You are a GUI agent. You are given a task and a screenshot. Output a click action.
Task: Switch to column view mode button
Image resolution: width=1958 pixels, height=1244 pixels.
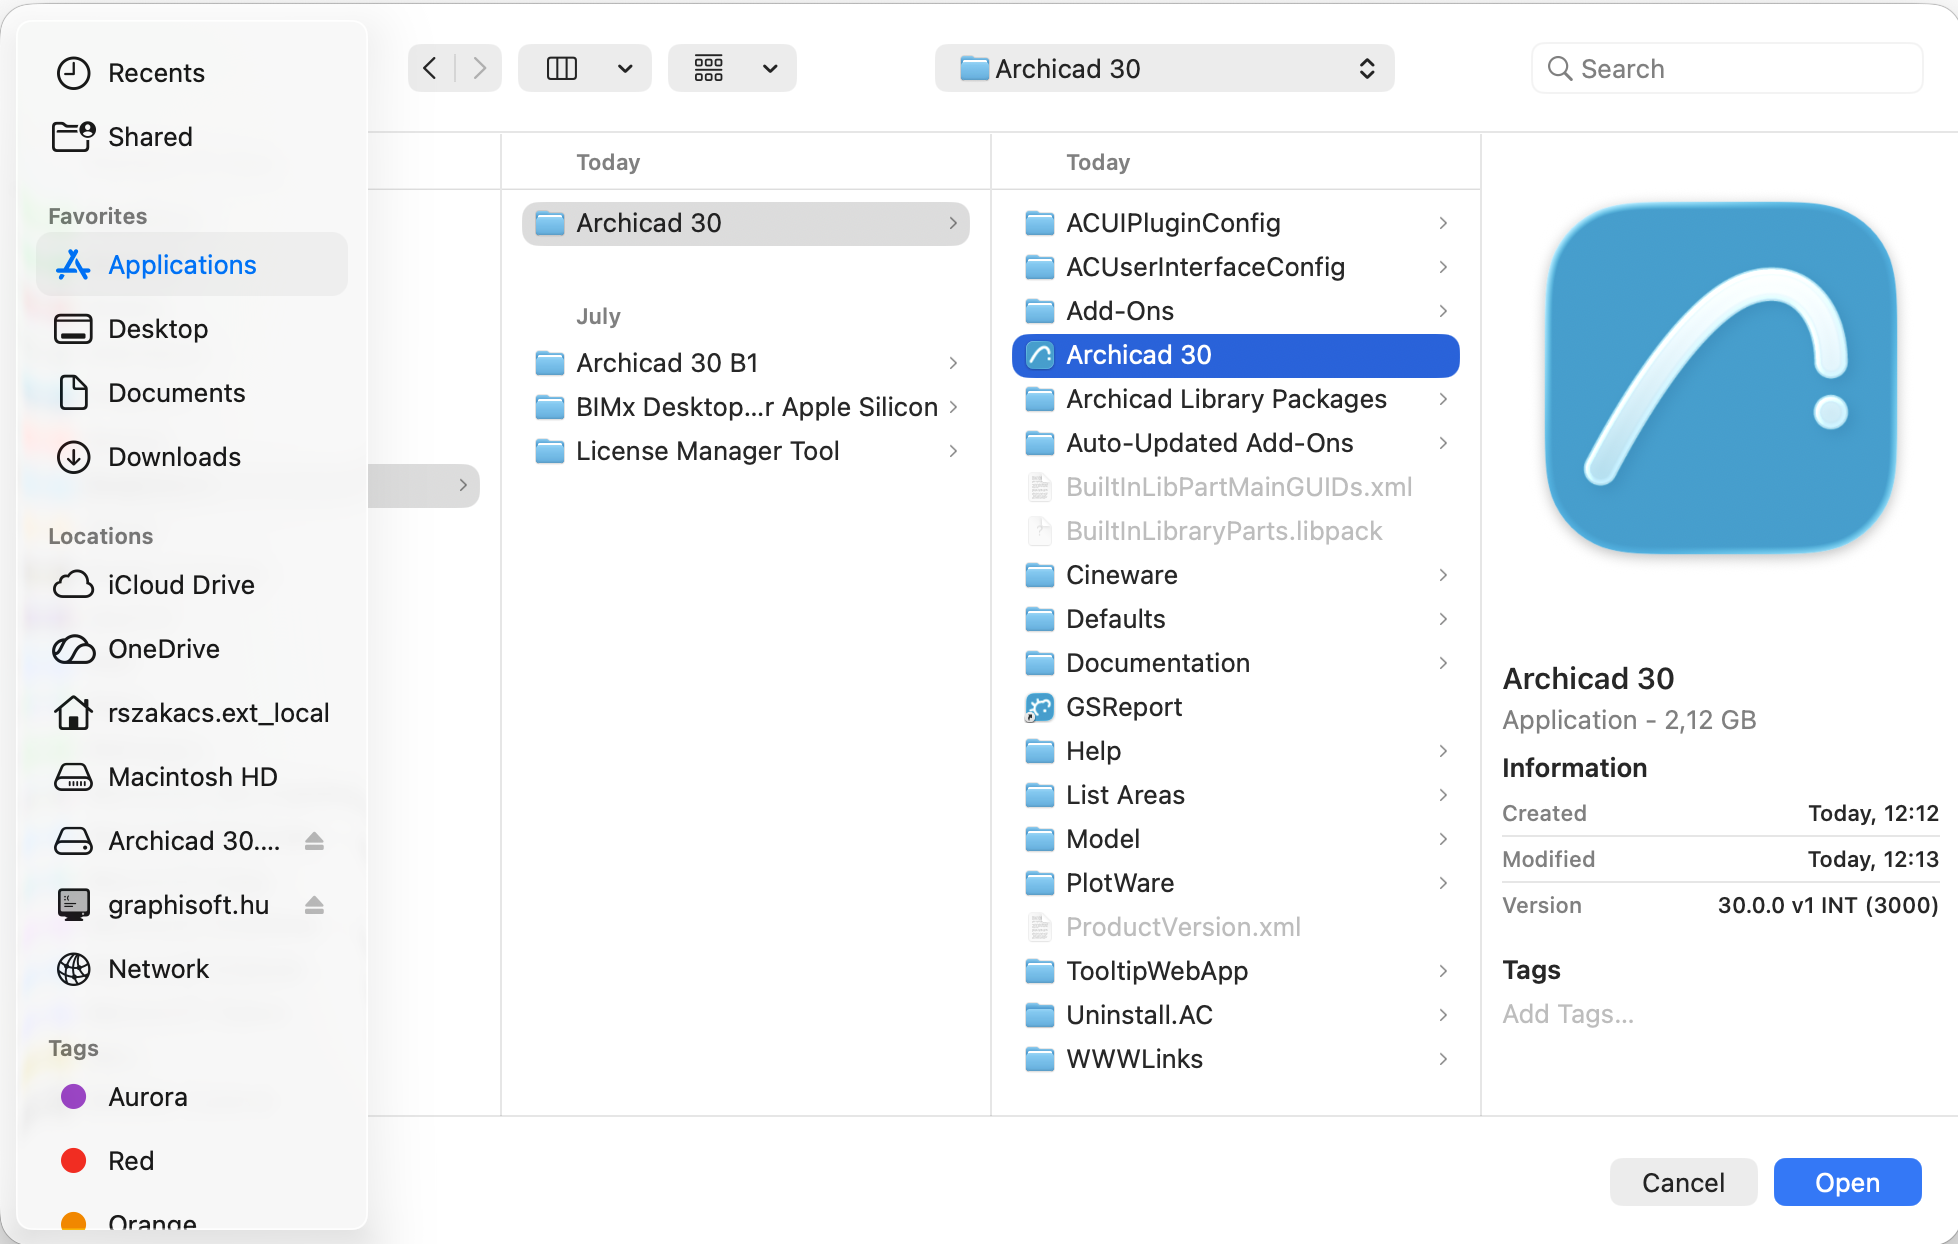562,68
